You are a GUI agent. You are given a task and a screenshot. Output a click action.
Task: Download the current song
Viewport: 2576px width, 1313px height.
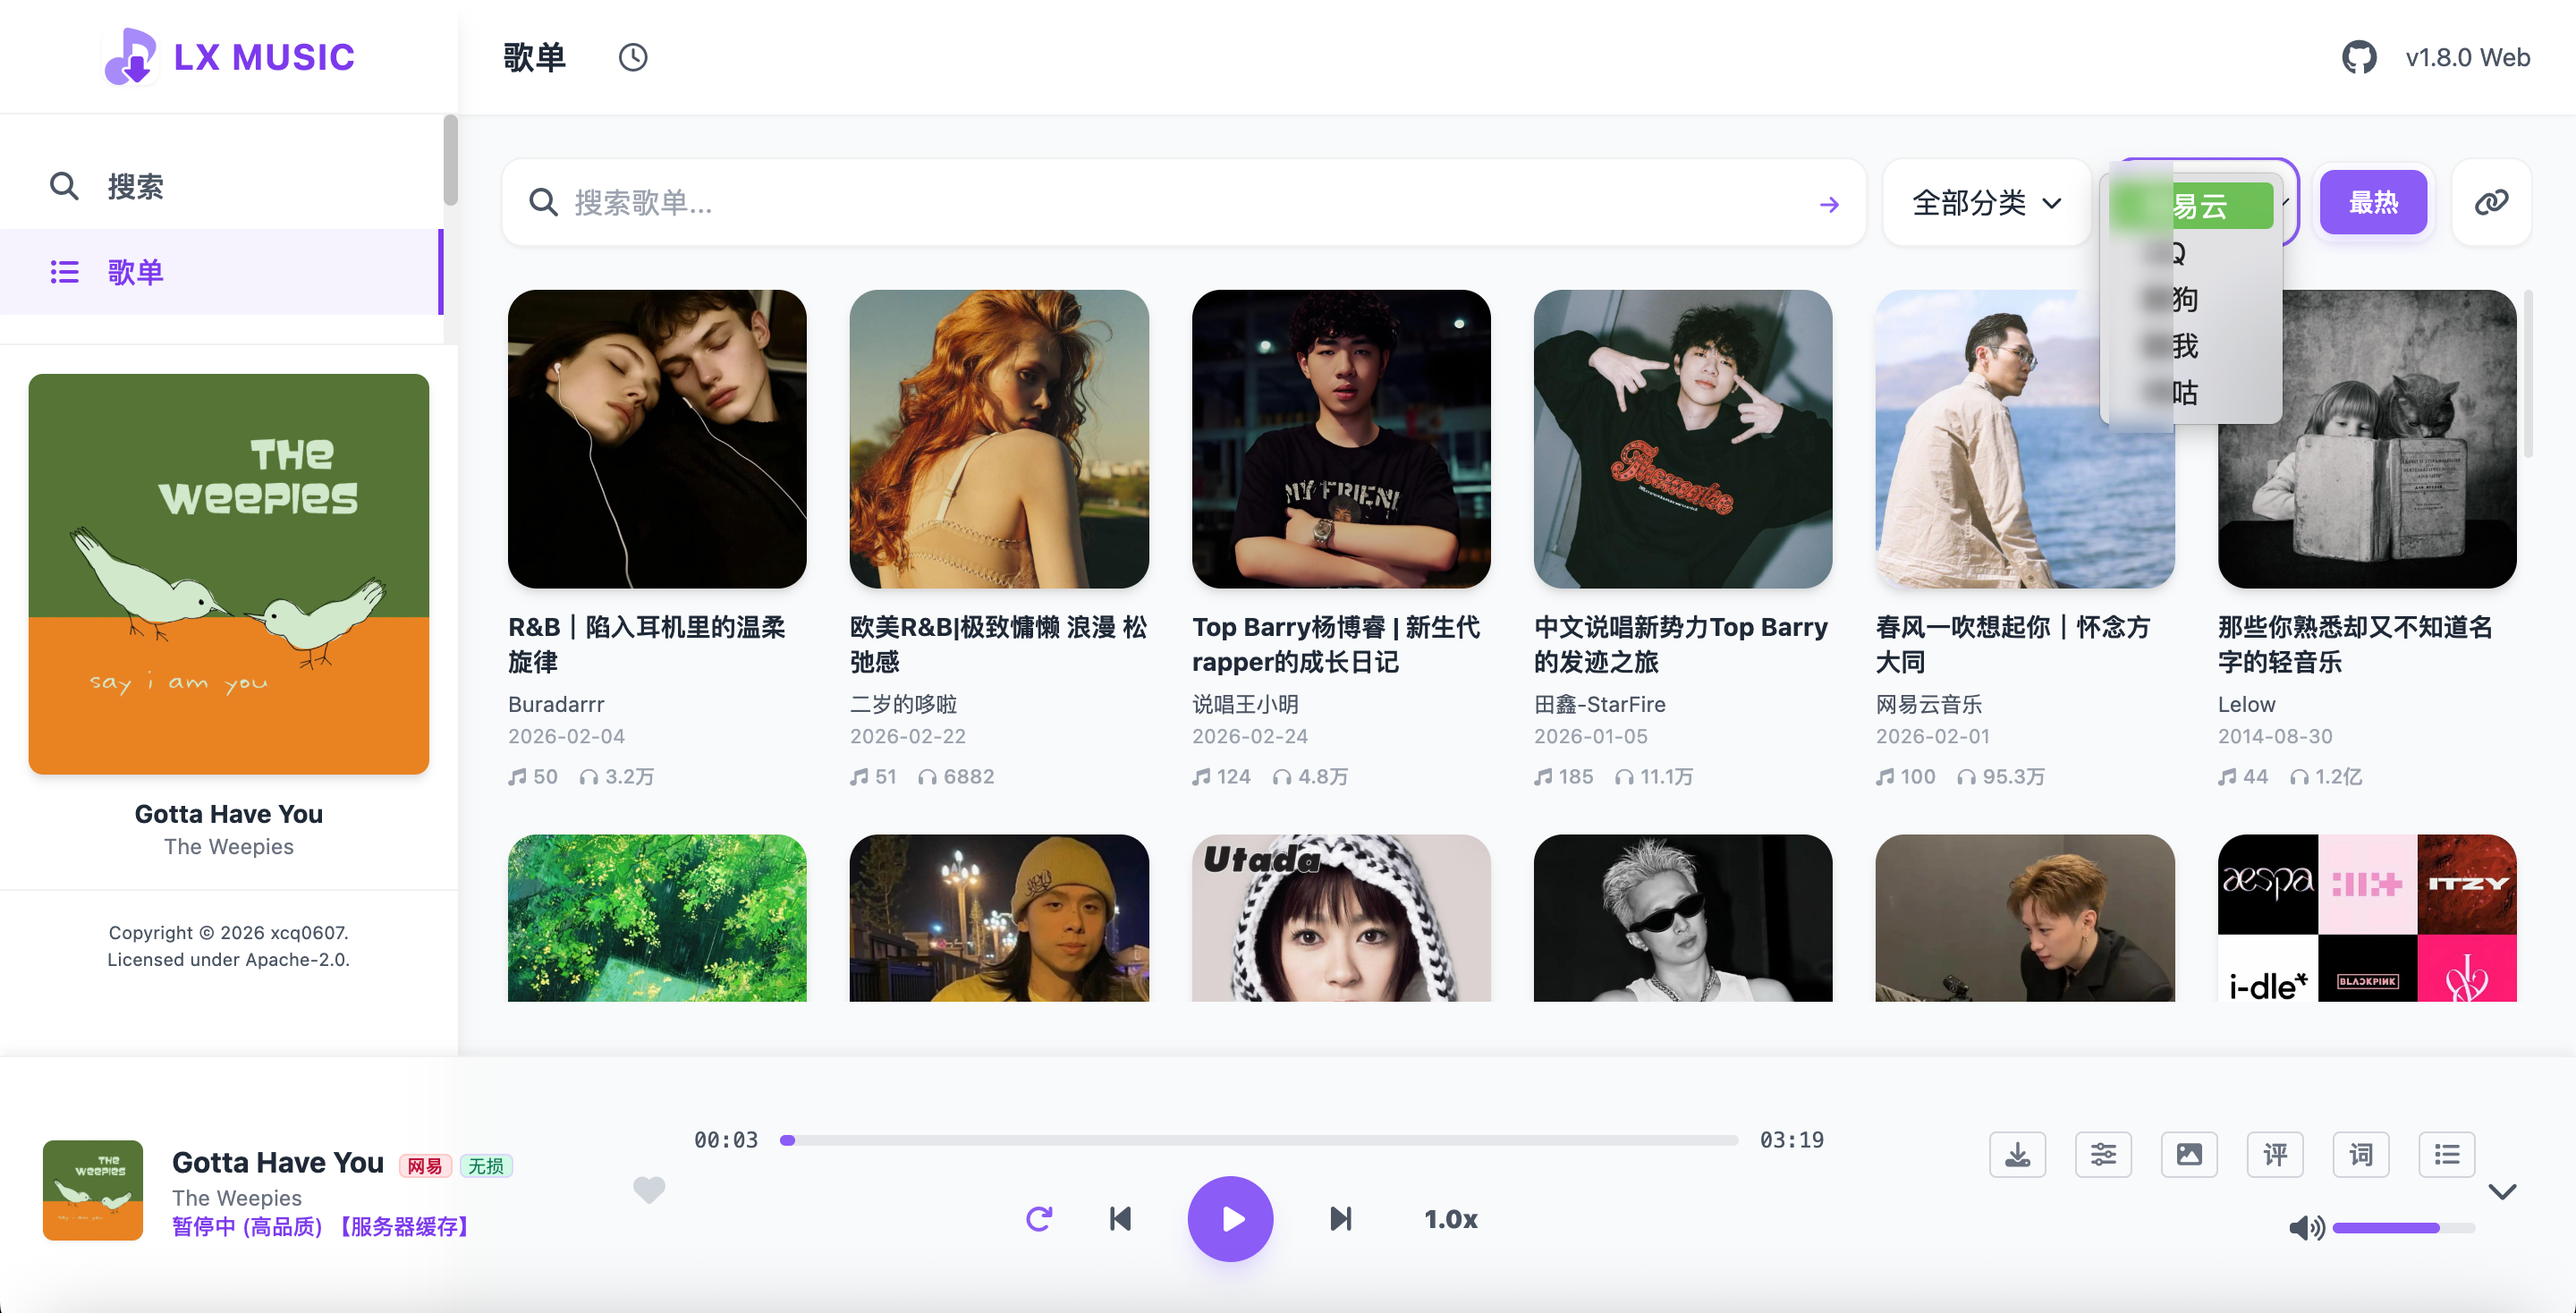[x=2017, y=1155]
